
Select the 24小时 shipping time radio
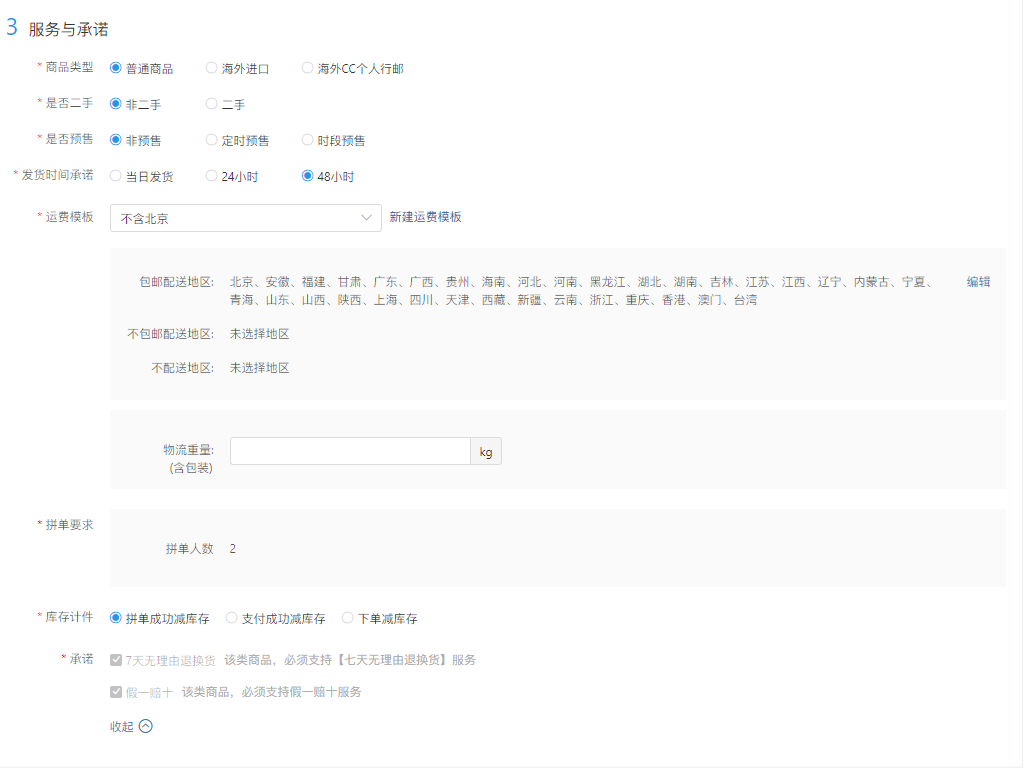click(211, 176)
